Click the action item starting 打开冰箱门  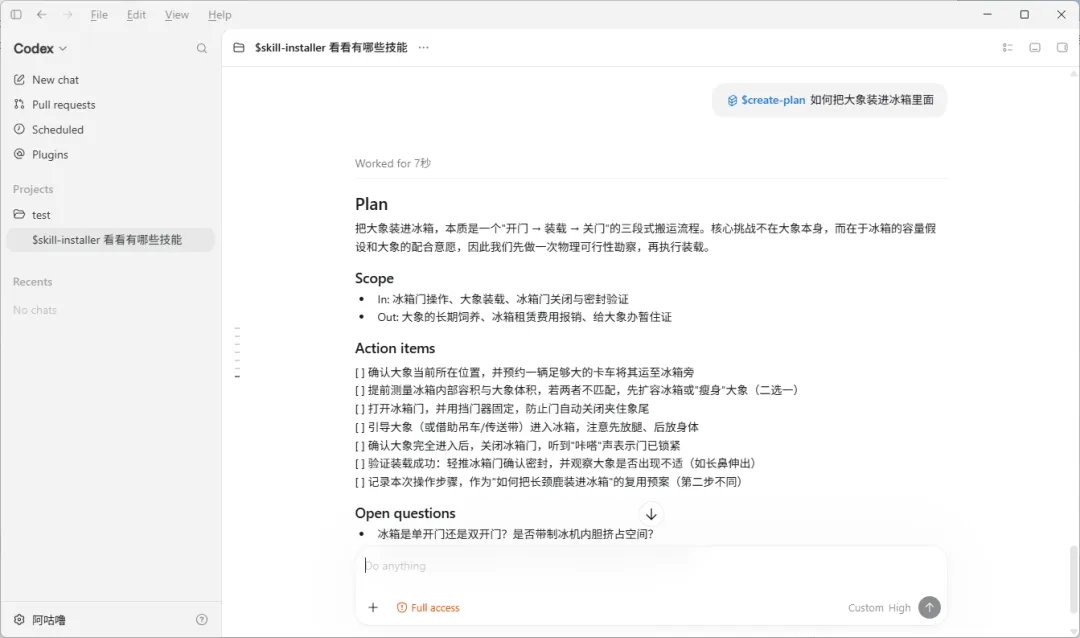(502, 409)
